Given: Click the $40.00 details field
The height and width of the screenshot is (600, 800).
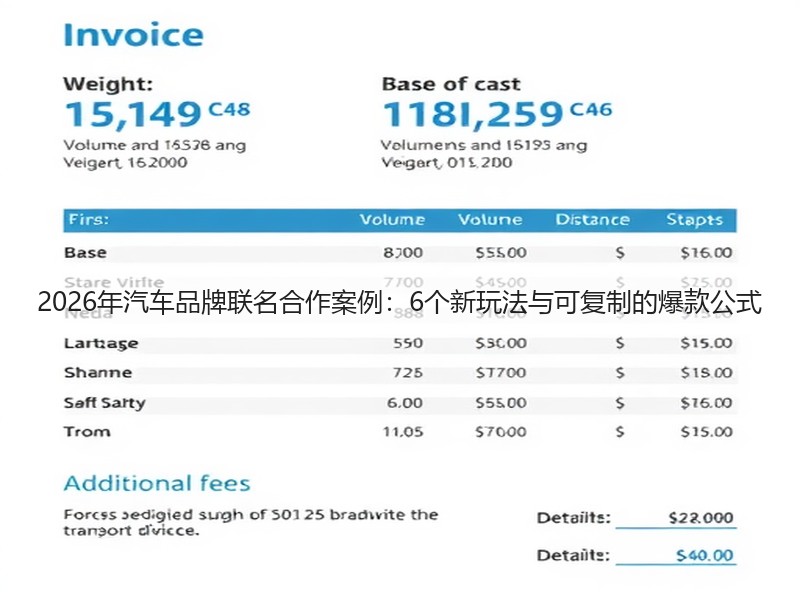Looking at the screenshot, I should pos(676,555).
